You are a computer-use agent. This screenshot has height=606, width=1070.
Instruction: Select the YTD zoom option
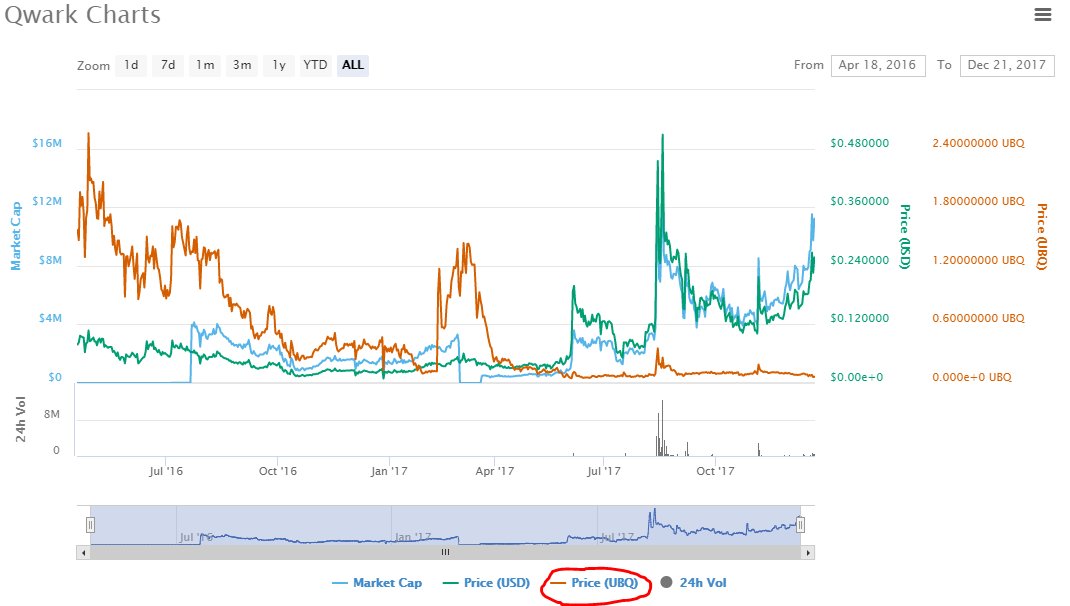coord(314,65)
